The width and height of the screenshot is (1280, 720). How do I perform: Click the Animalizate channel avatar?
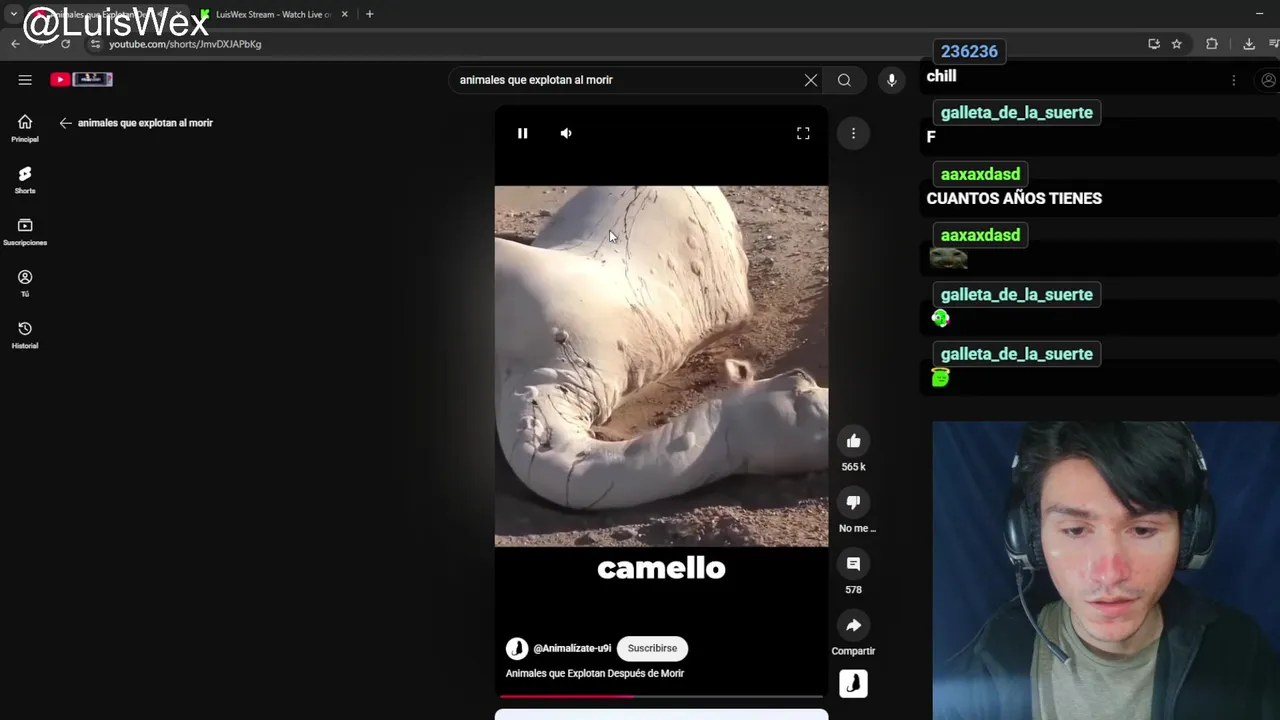point(517,648)
